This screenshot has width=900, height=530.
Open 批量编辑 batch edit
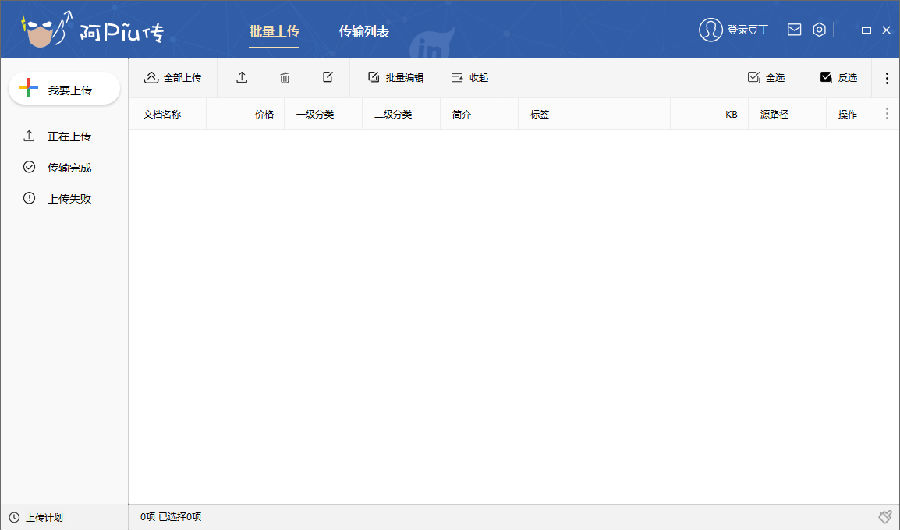(396, 77)
